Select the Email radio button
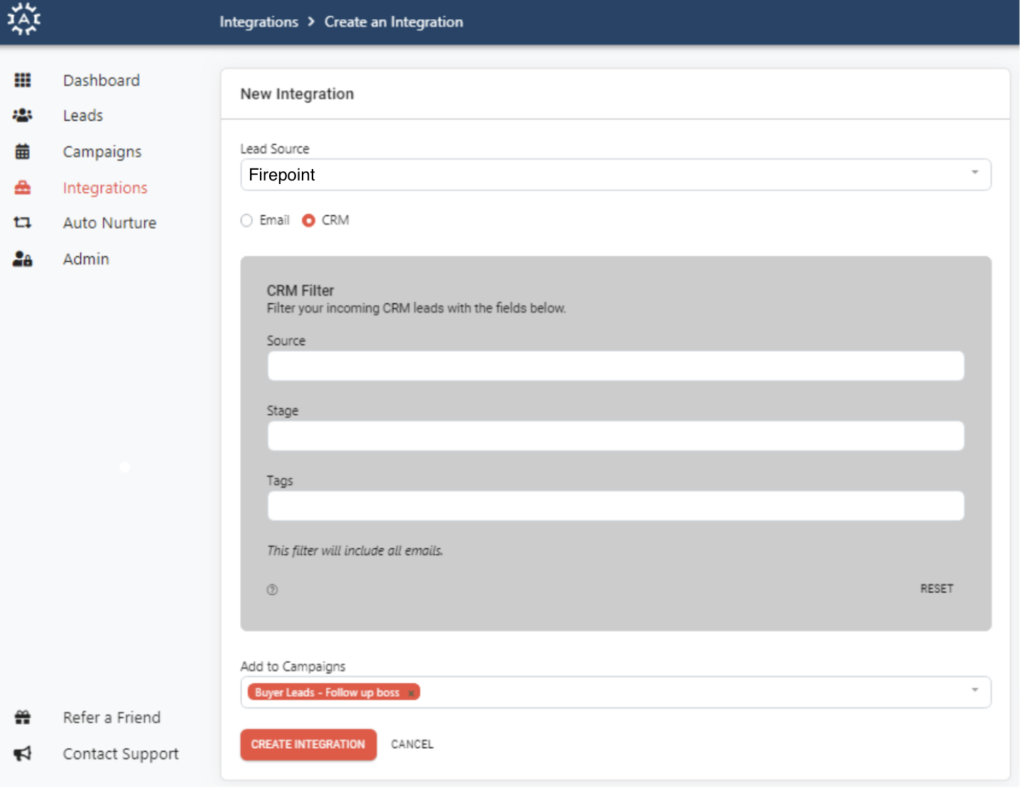The image size is (1024, 790). pos(246,221)
